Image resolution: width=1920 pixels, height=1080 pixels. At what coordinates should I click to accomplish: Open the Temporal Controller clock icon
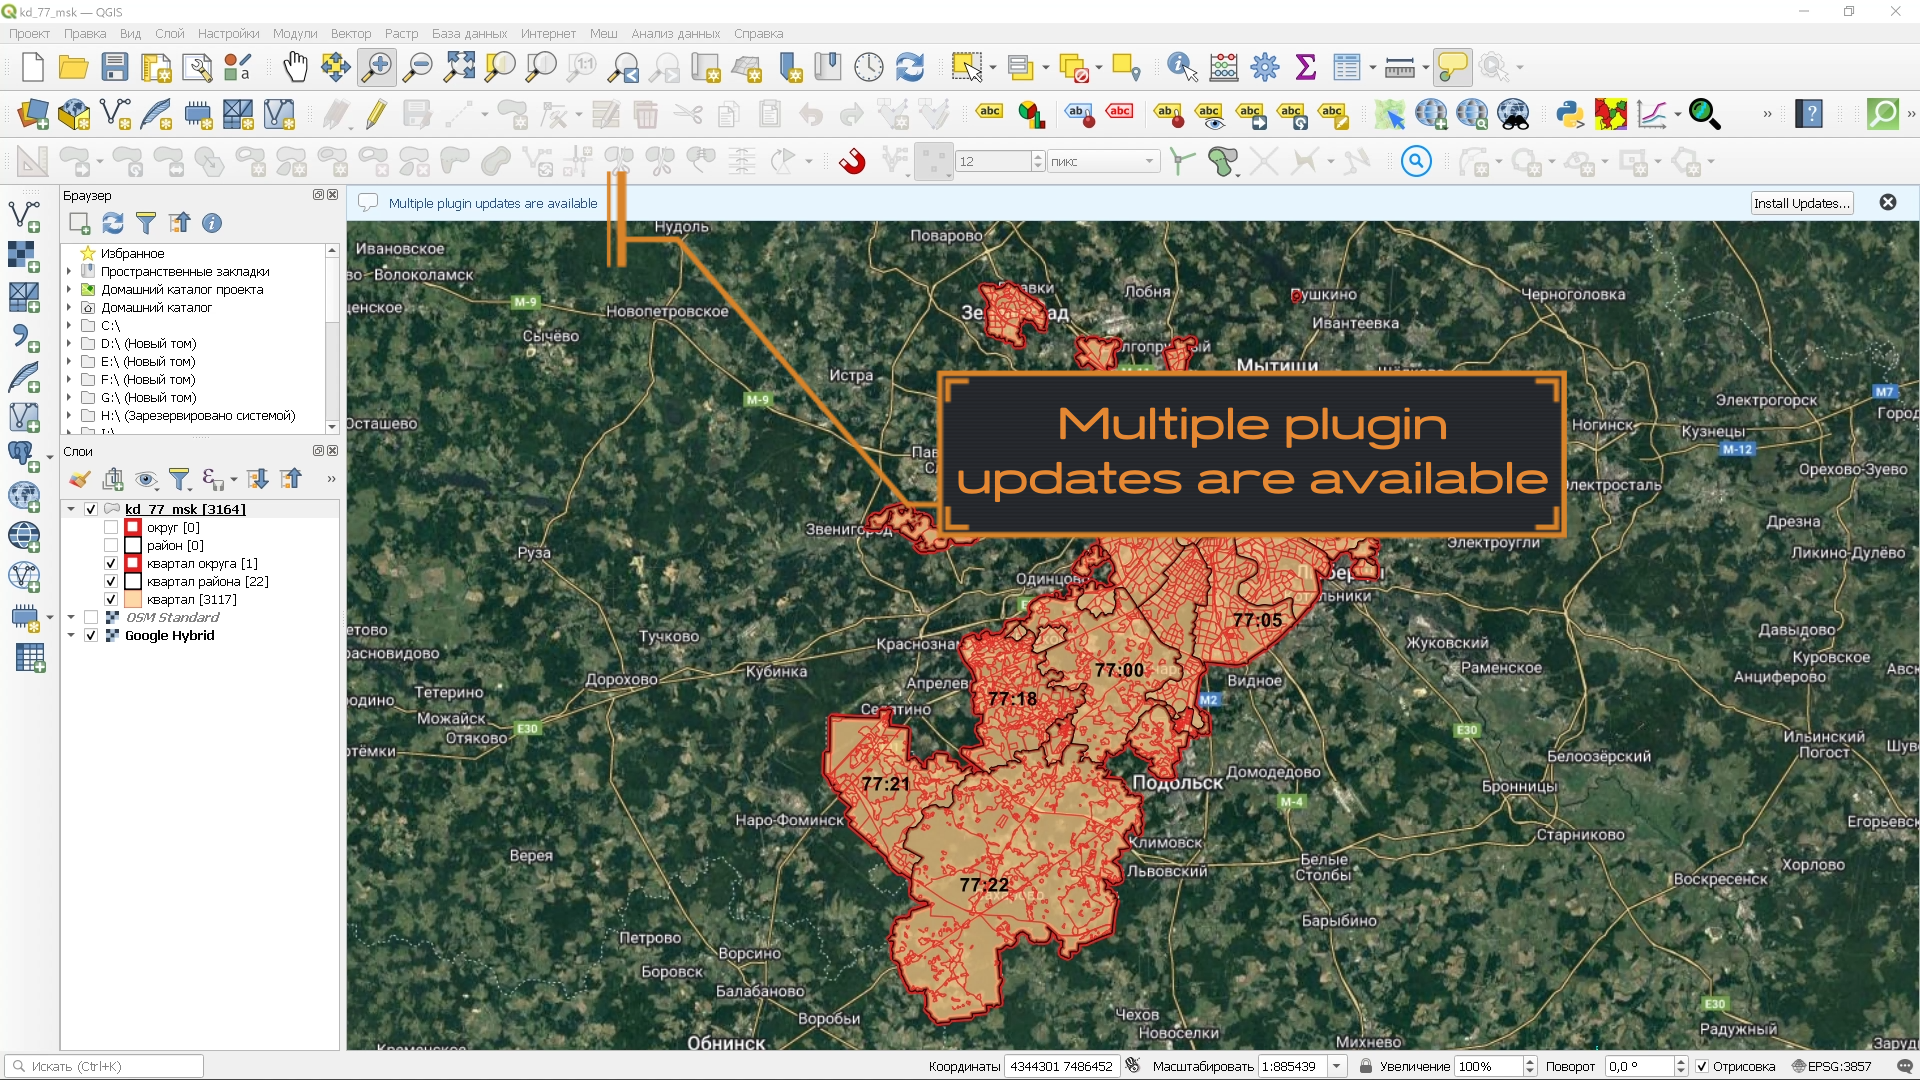click(x=869, y=67)
